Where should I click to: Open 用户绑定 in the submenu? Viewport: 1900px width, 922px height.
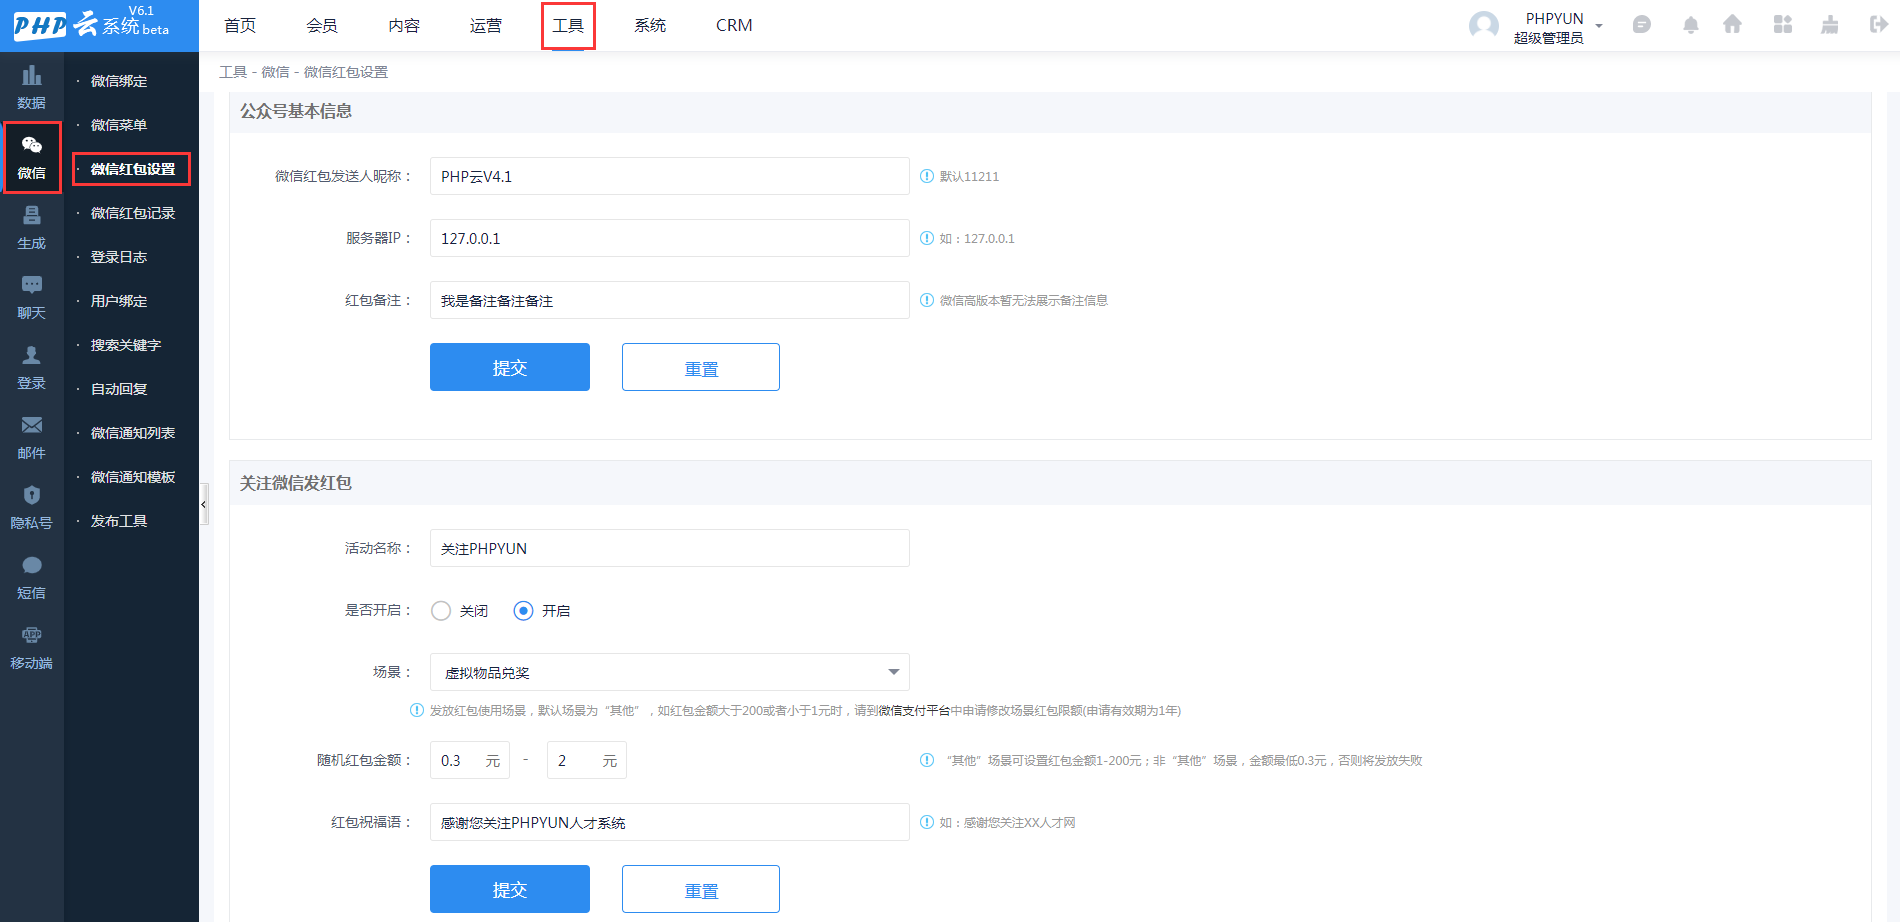[119, 301]
